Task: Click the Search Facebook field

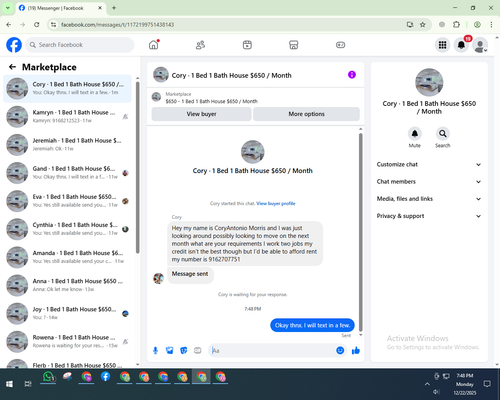Action: 80,45
